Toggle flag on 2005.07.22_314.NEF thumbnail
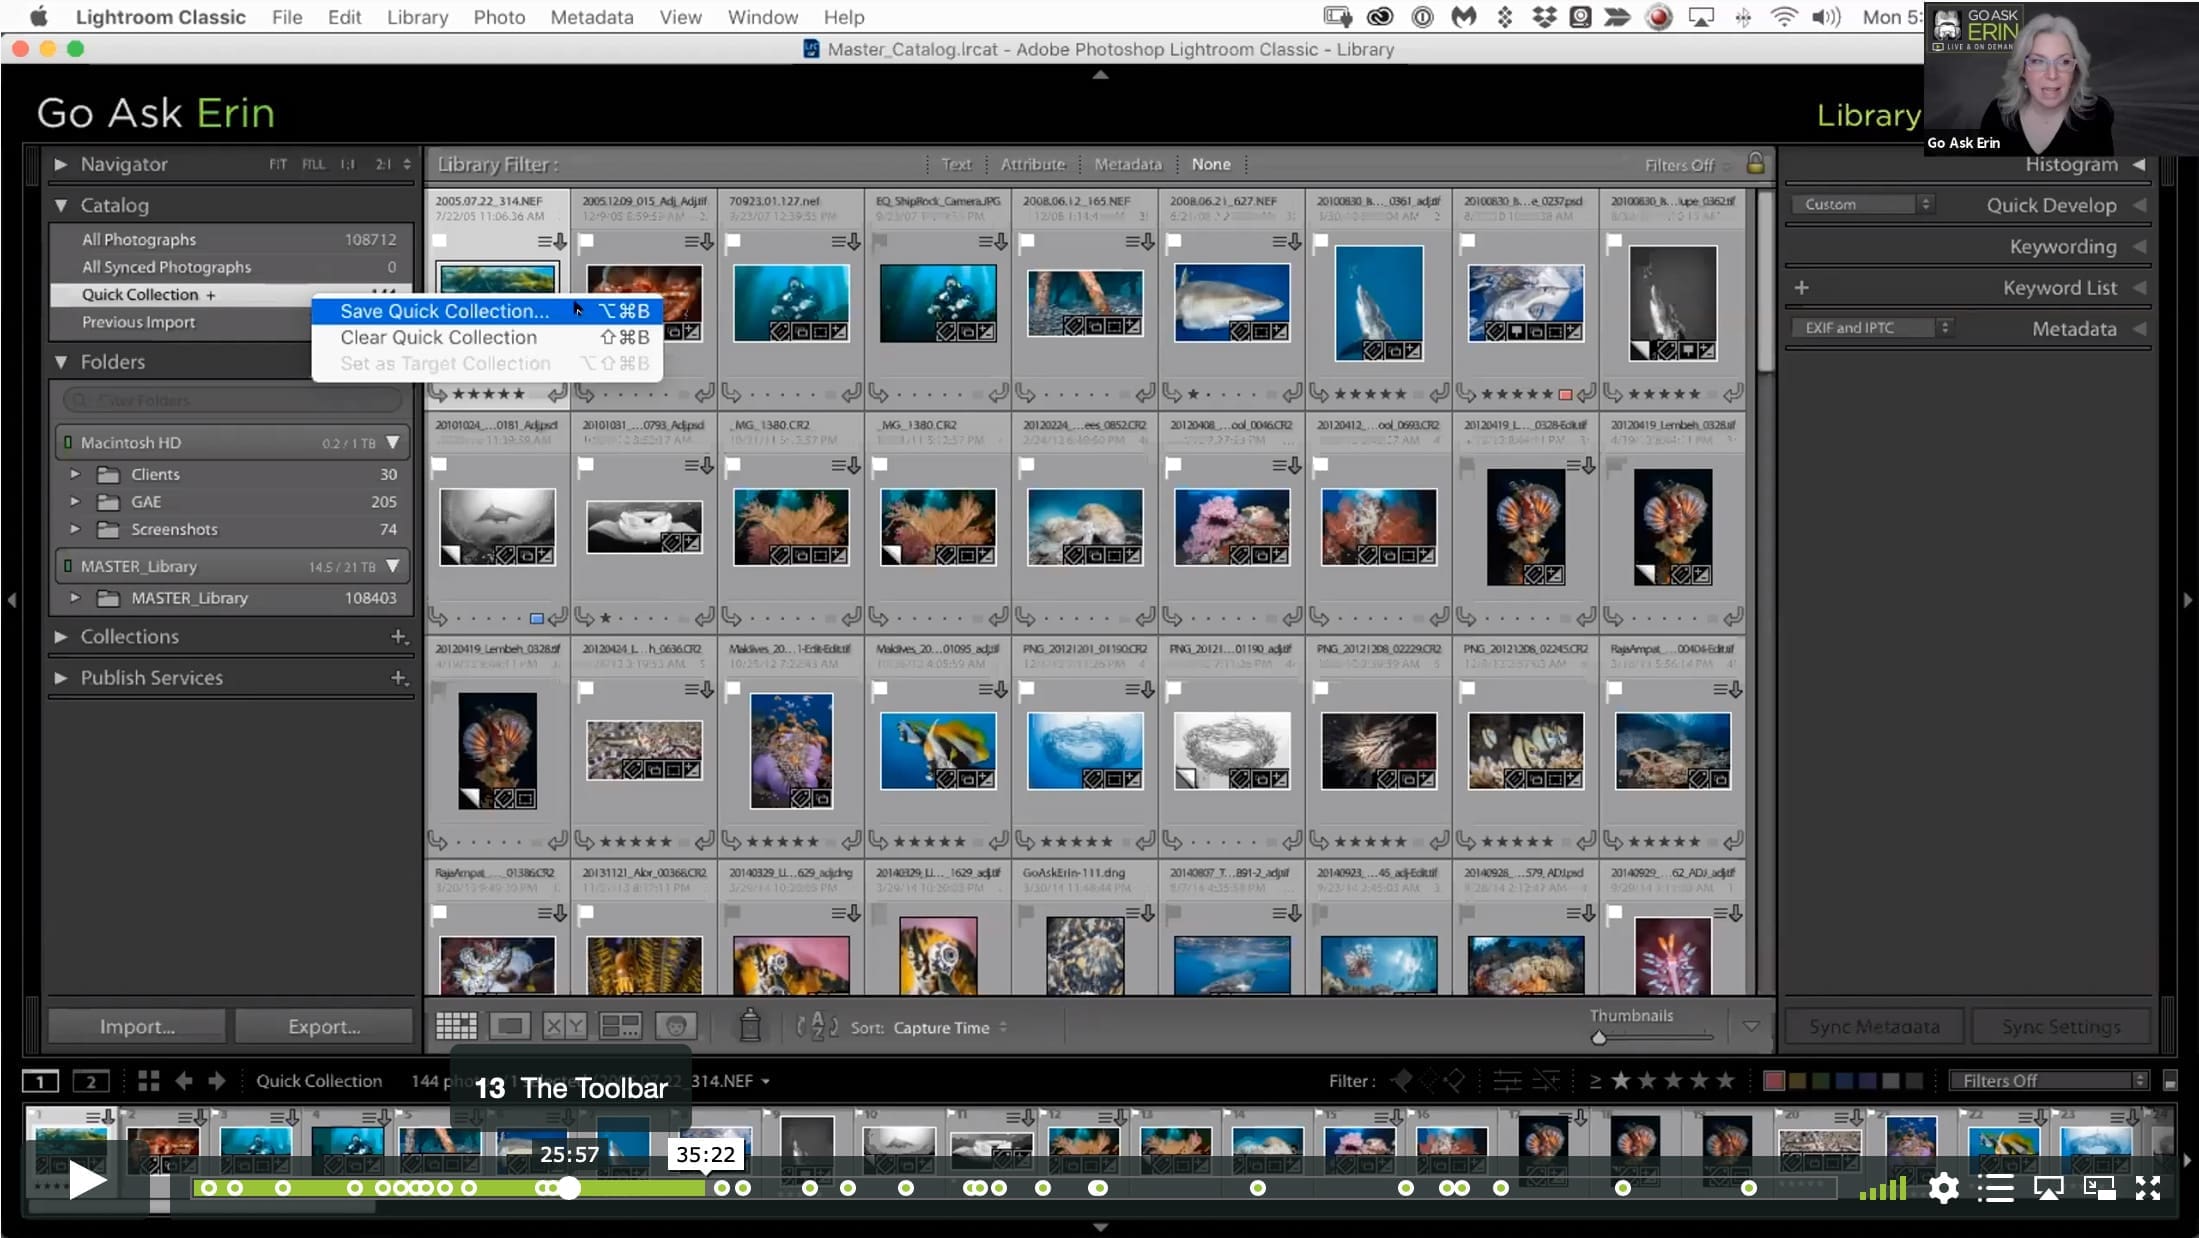Viewport: 2199px width, 1238px height. pos(440,240)
